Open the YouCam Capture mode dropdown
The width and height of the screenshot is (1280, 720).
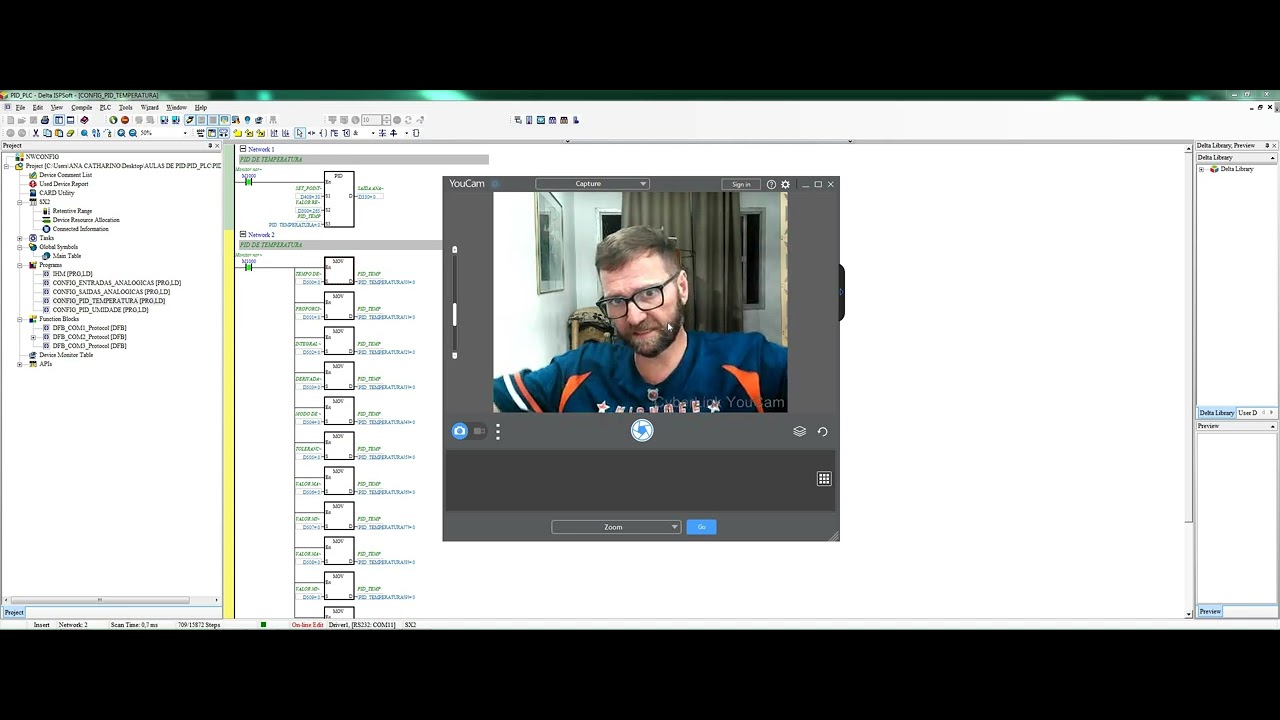coord(592,184)
